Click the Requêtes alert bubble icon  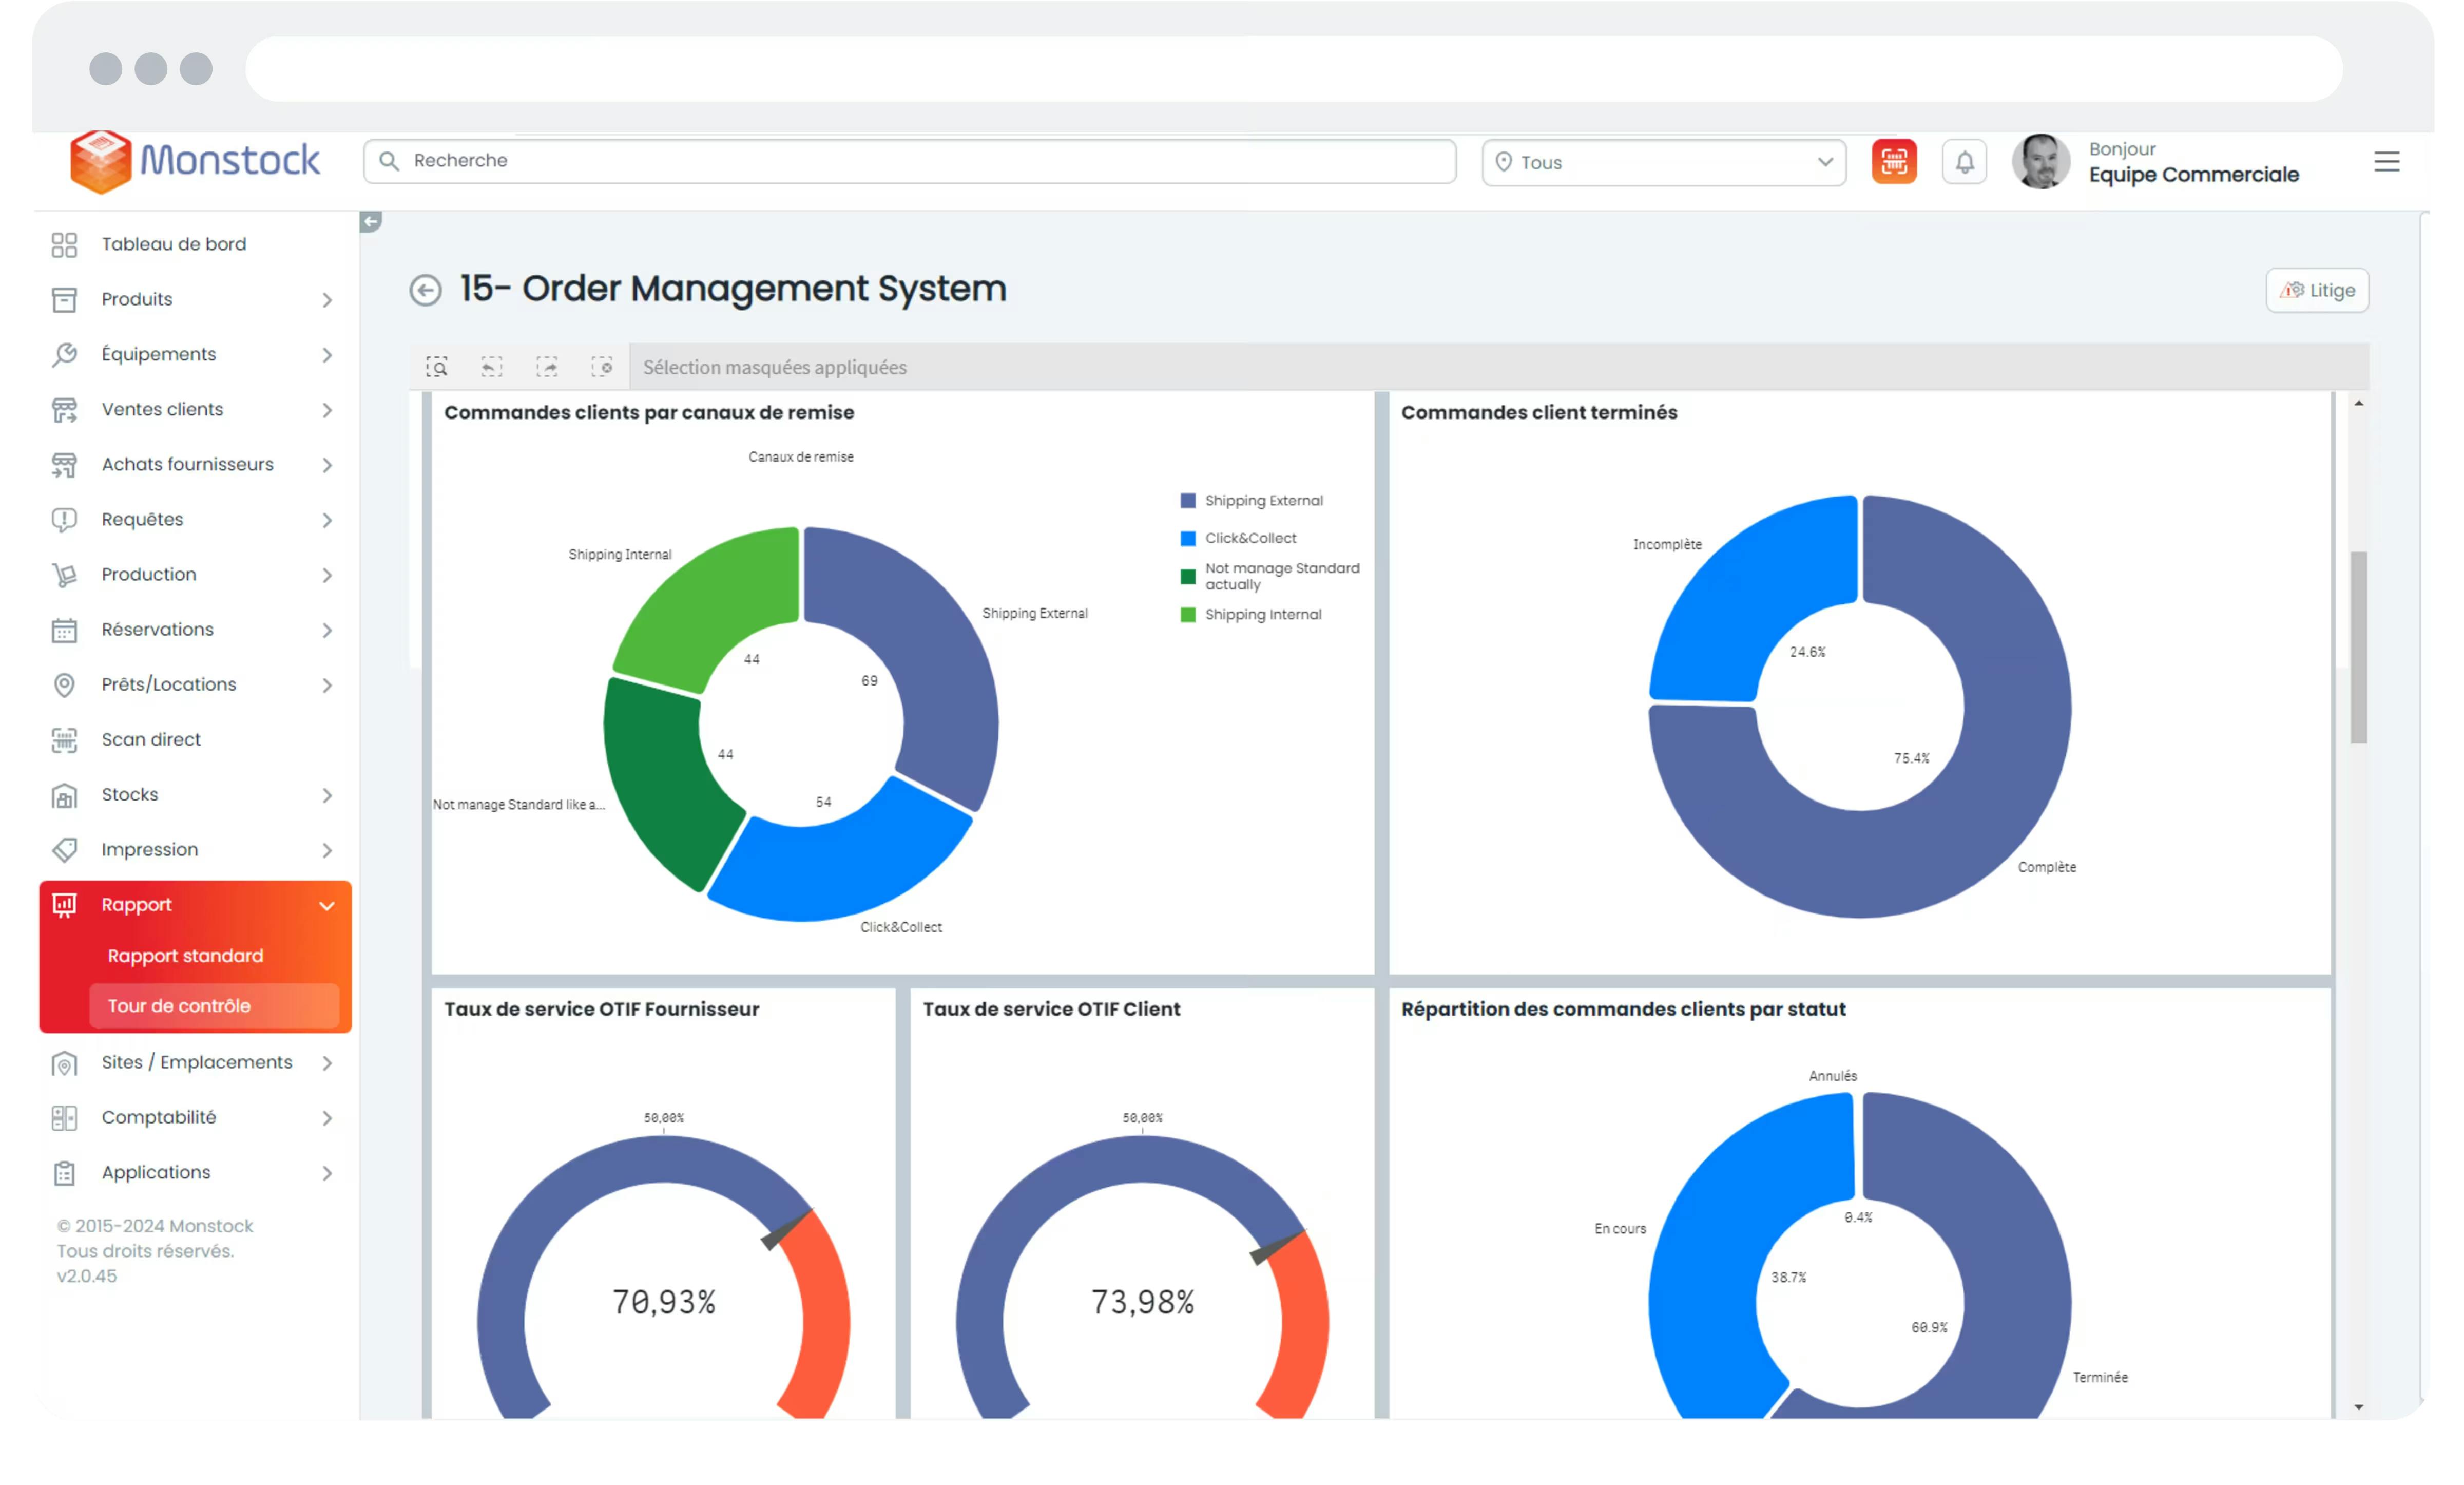[64, 520]
